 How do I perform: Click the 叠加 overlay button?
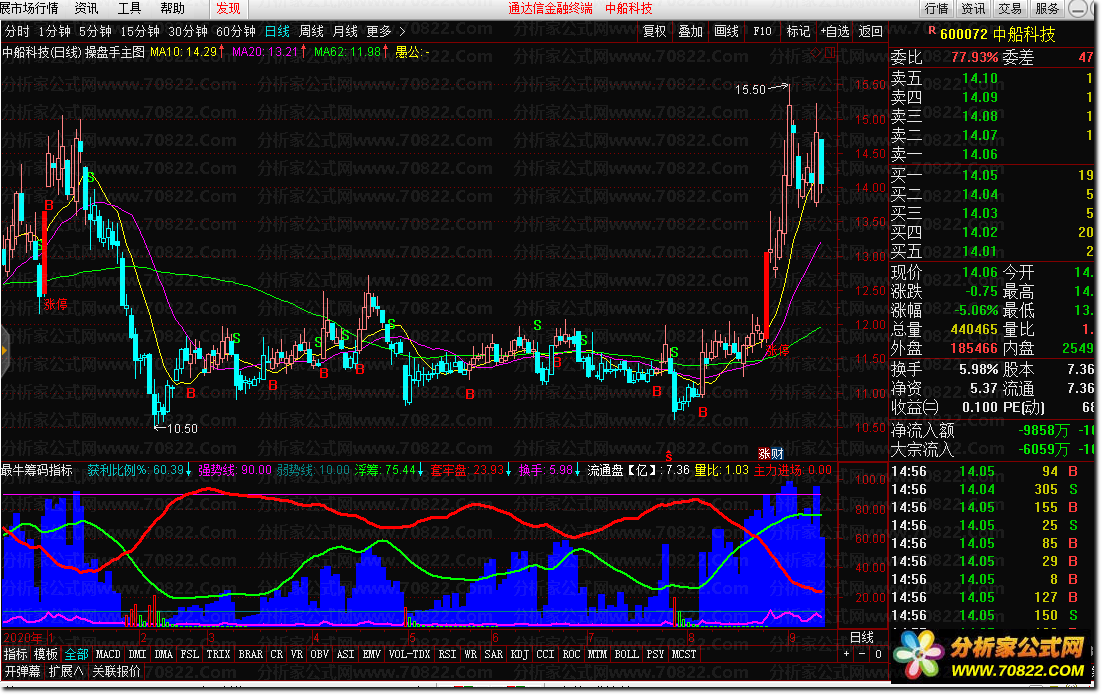tap(690, 32)
